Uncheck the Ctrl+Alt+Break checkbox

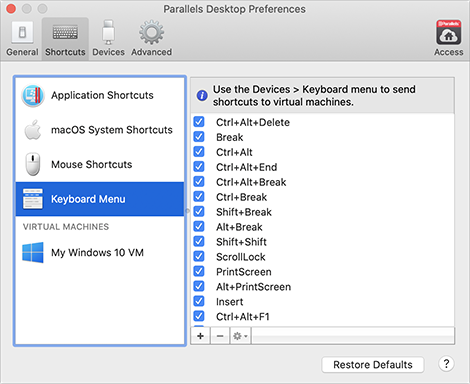[x=199, y=182]
